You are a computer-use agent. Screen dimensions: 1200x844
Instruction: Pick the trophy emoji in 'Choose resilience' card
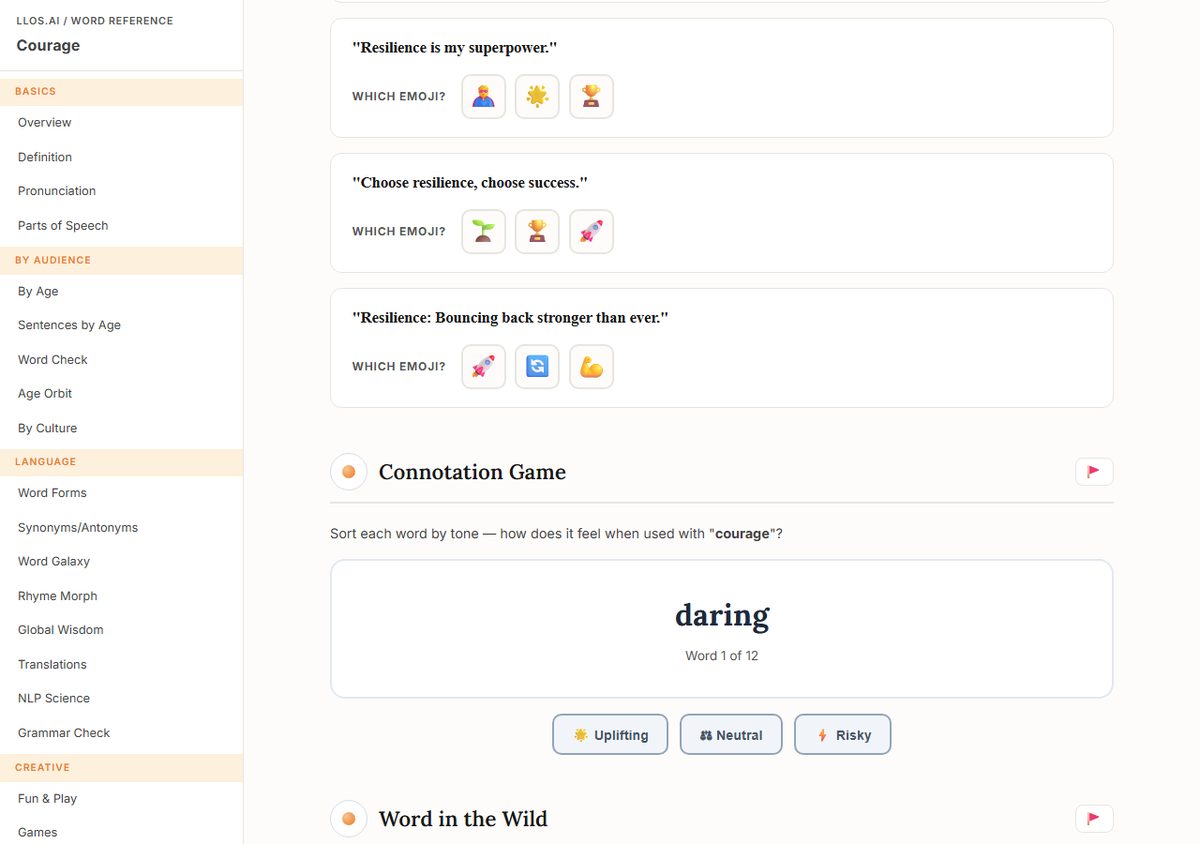pos(537,232)
